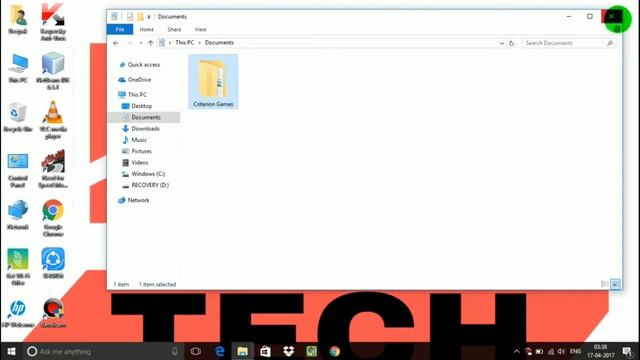The width and height of the screenshot is (640, 360).
Task: Click the search magnifier icon
Action: [610, 43]
